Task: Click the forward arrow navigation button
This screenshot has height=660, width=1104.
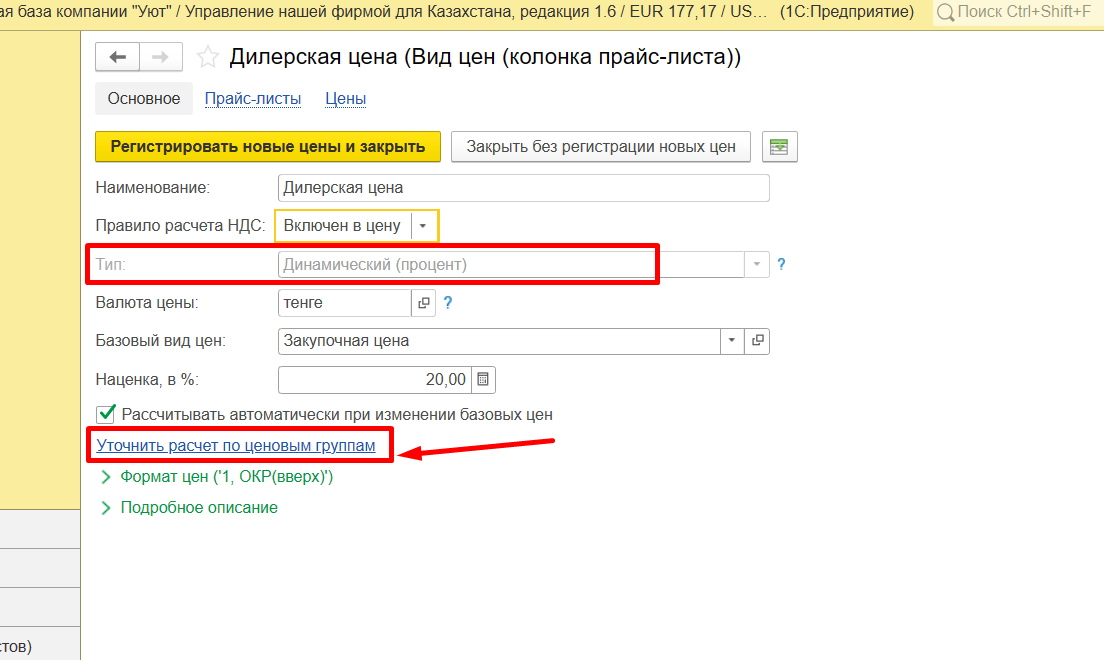Action: coord(160,57)
